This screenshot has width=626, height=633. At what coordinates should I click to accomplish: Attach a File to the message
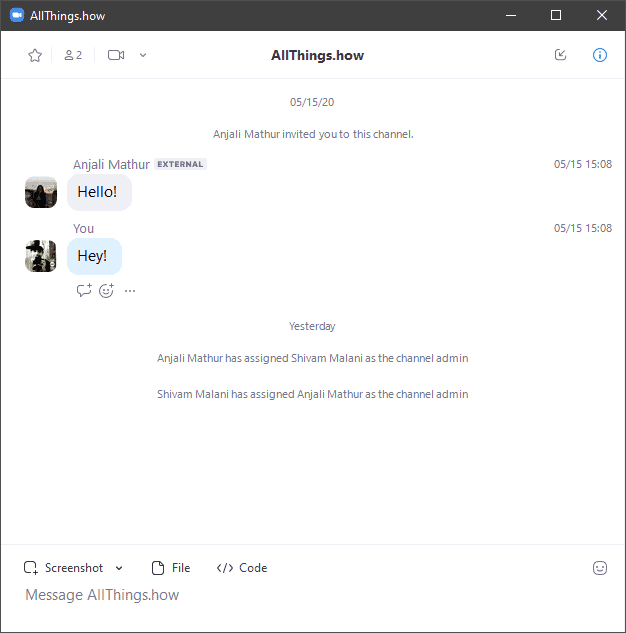171,568
